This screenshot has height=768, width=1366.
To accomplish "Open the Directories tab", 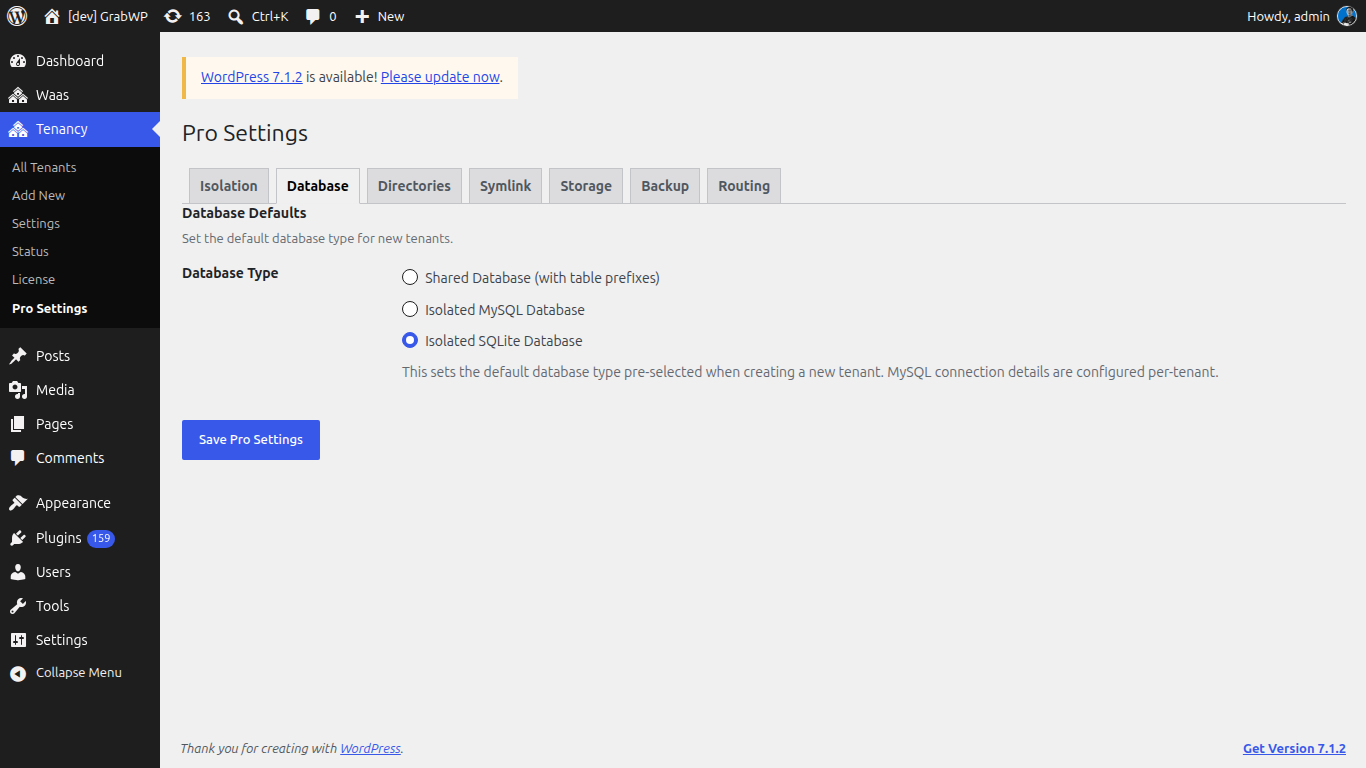I will coord(414,186).
